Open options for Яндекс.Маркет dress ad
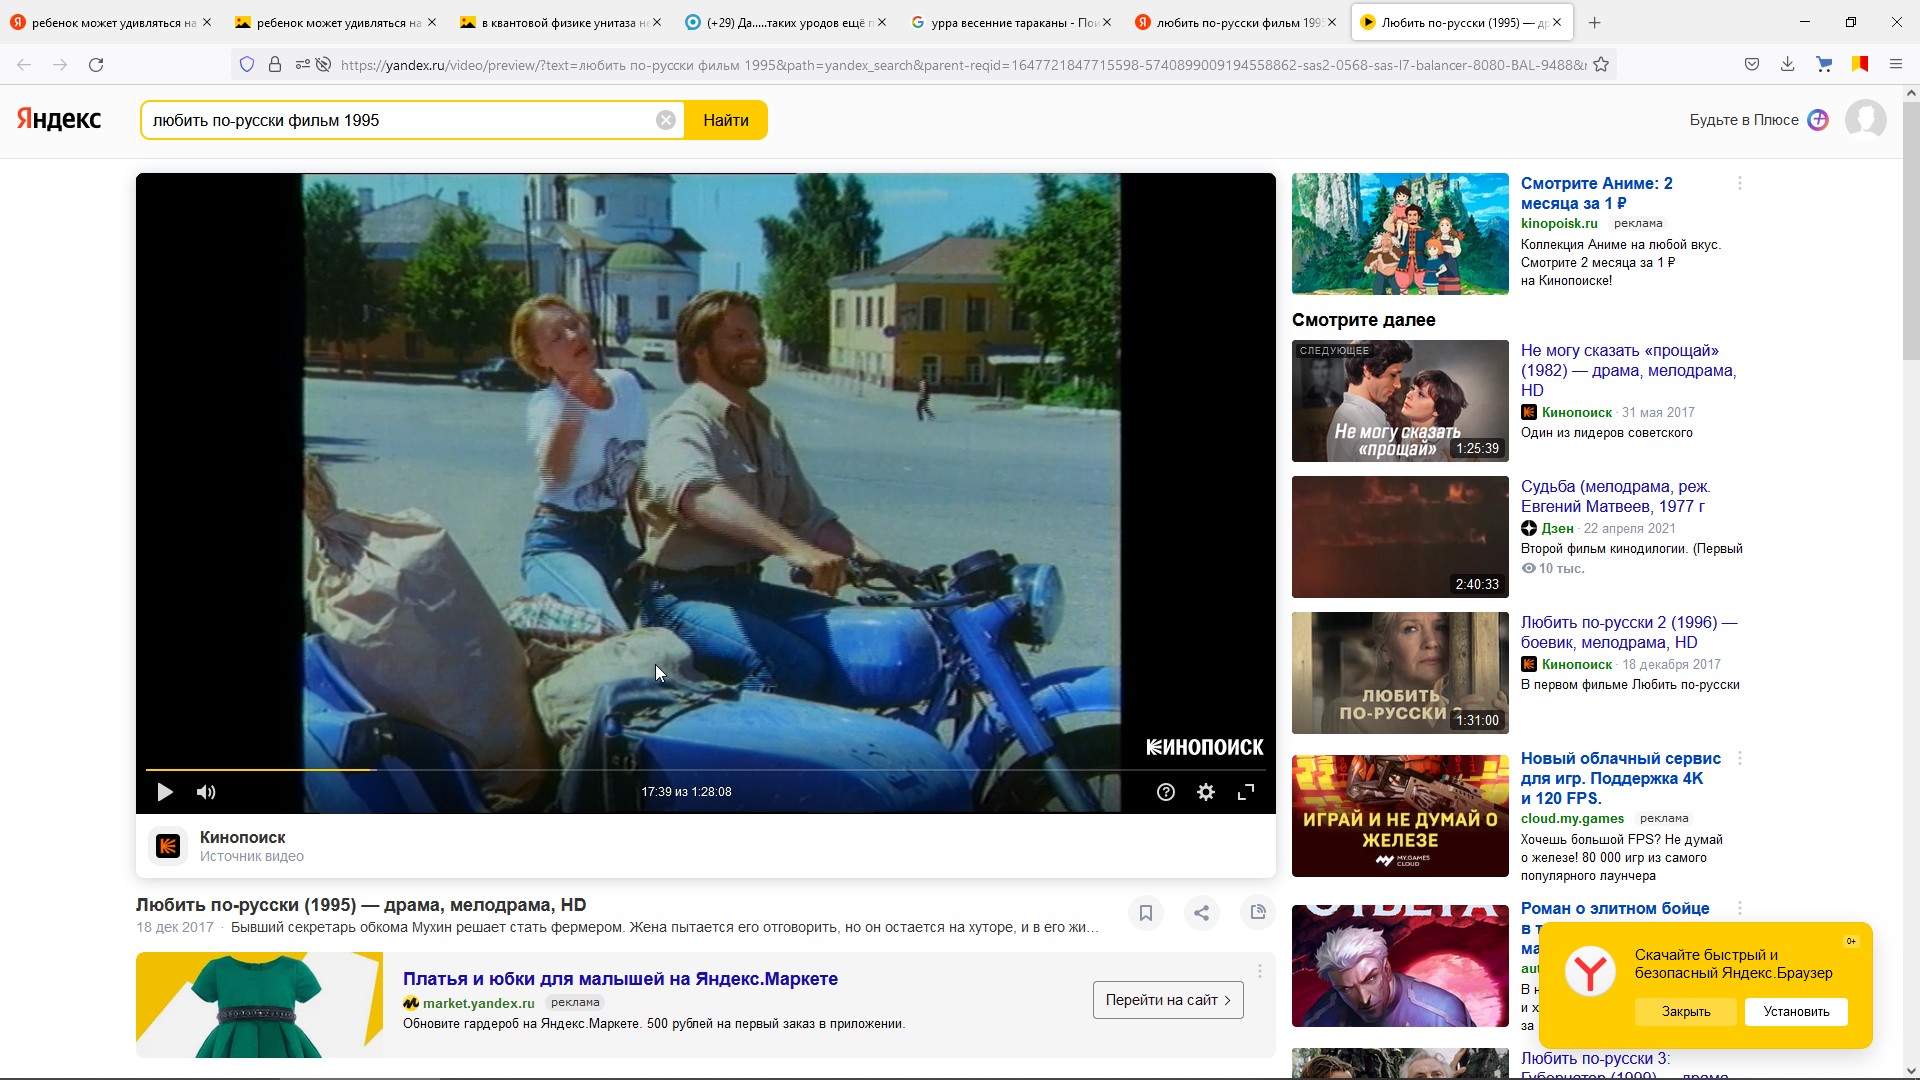Image resolution: width=1920 pixels, height=1080 pixels. pos(1260,971)
